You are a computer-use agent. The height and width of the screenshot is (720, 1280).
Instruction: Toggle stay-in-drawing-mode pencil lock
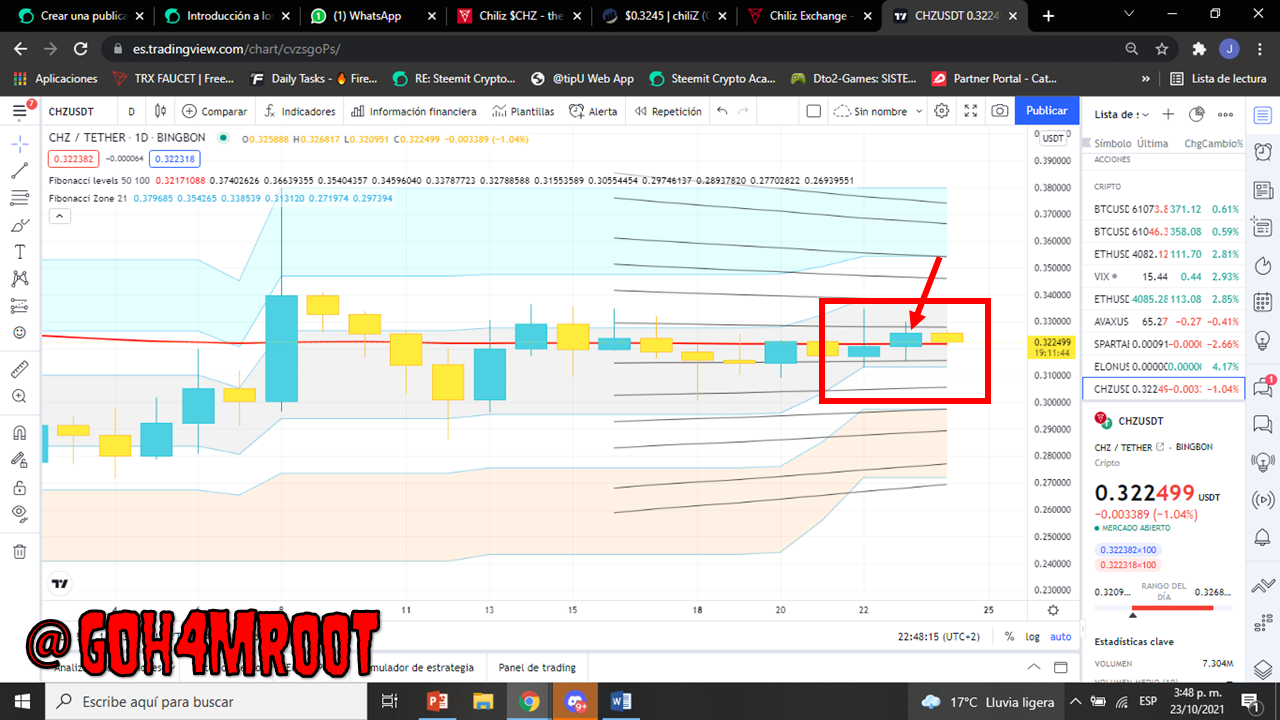pyautogui.click(x=20, y=460)
